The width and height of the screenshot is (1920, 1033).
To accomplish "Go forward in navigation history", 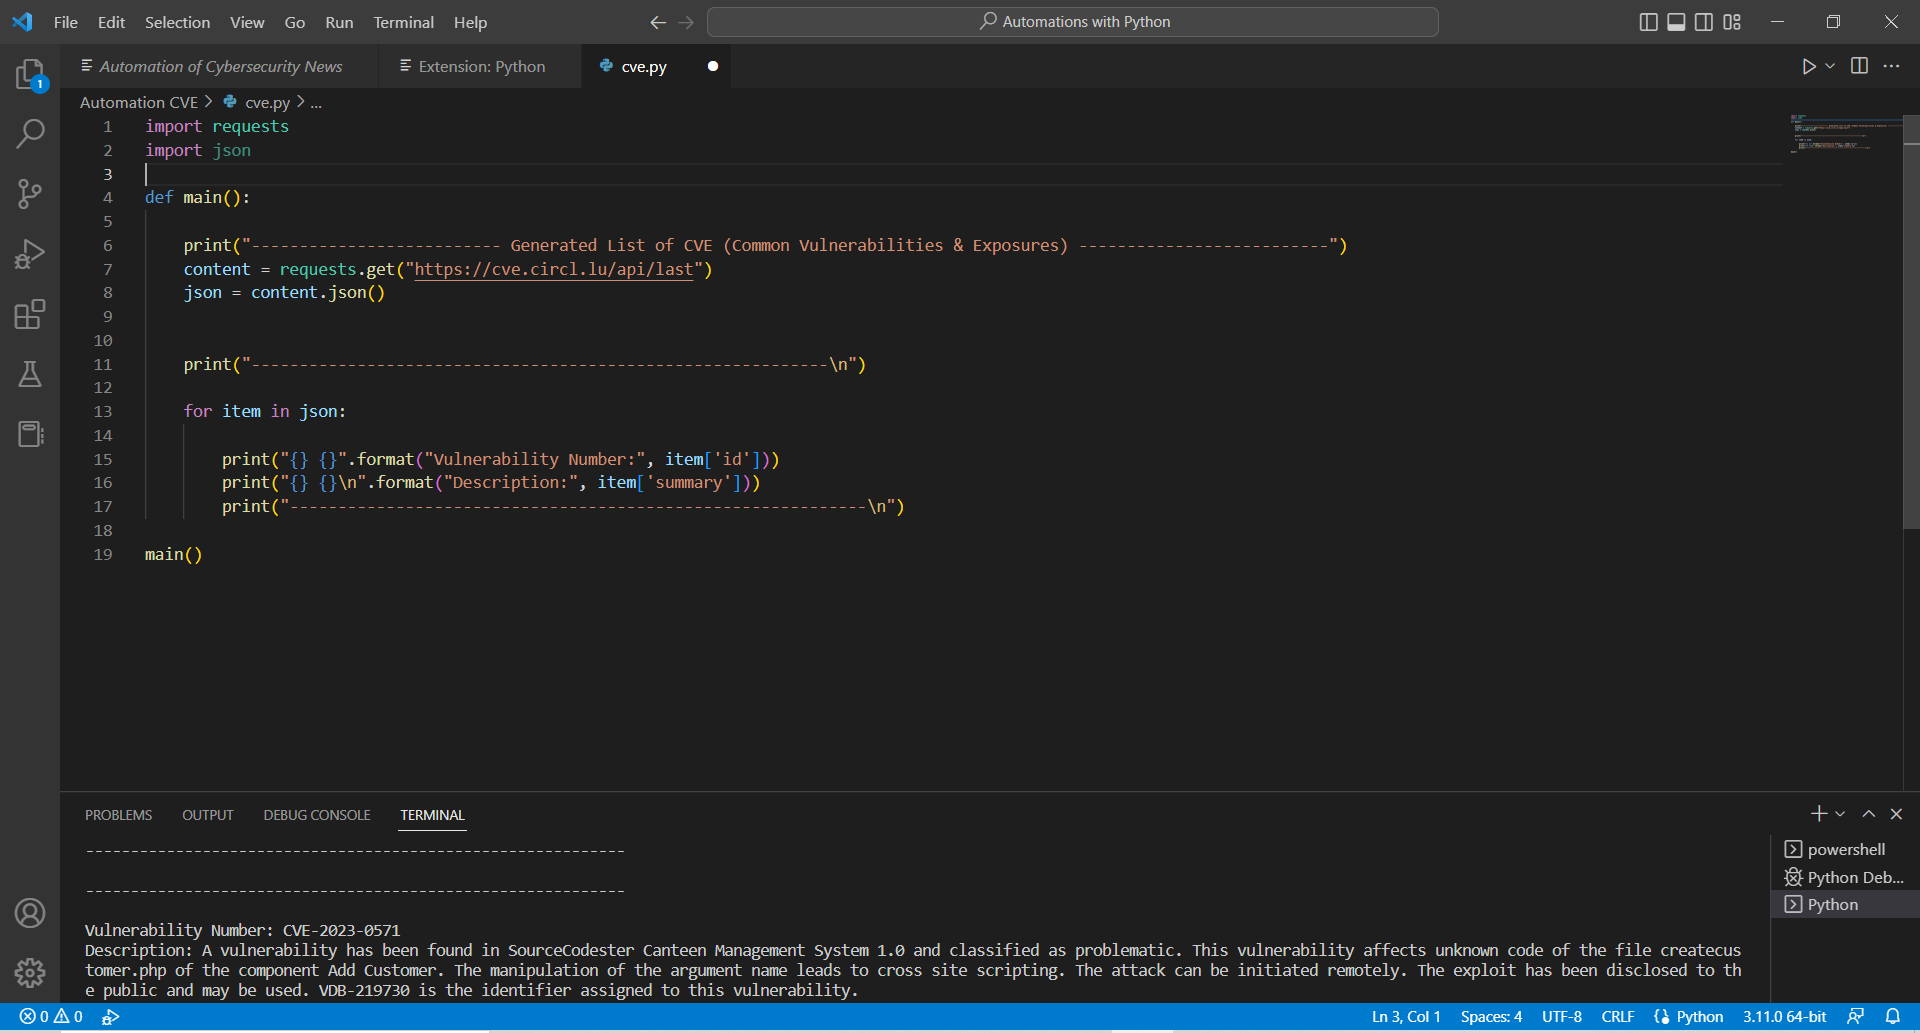I will (x=686, y=22).
